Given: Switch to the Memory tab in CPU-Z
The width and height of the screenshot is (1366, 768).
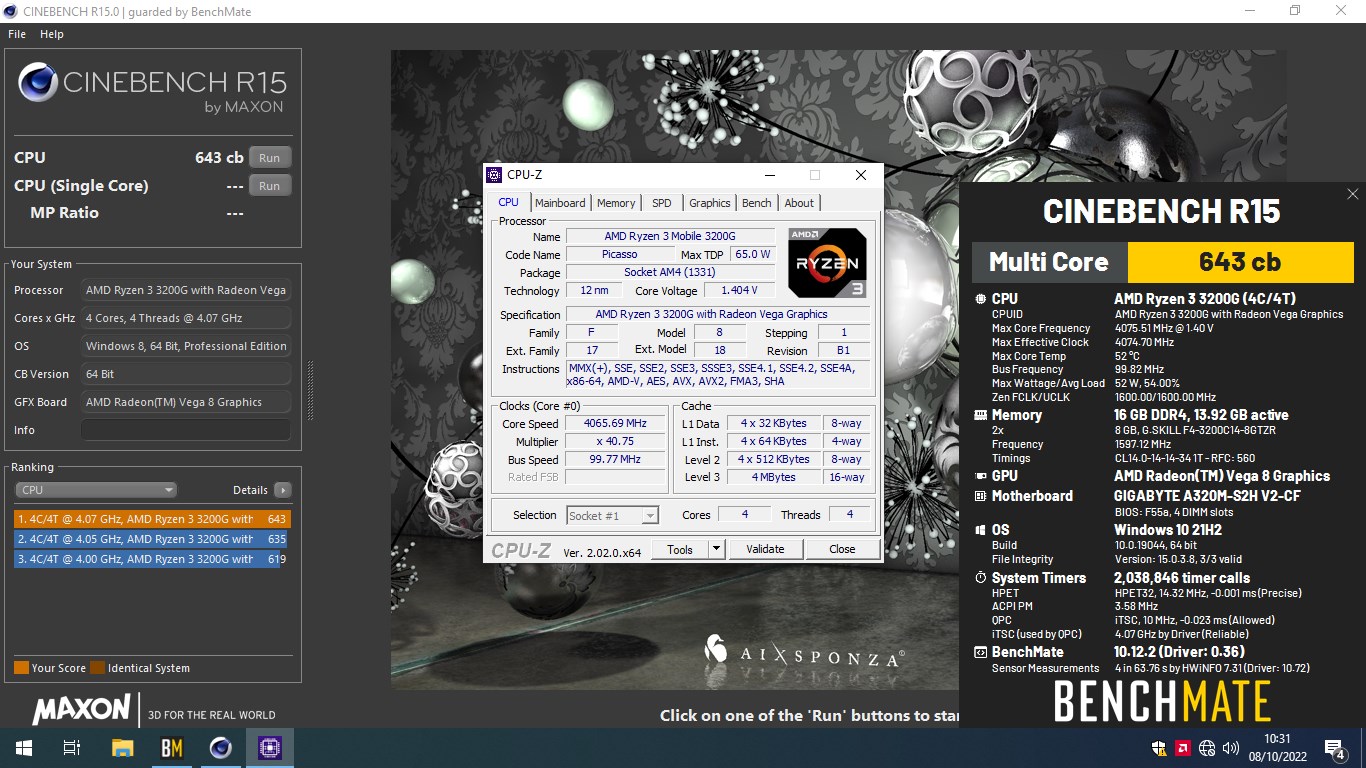Looking at the screenshot, I should [616, 203].
